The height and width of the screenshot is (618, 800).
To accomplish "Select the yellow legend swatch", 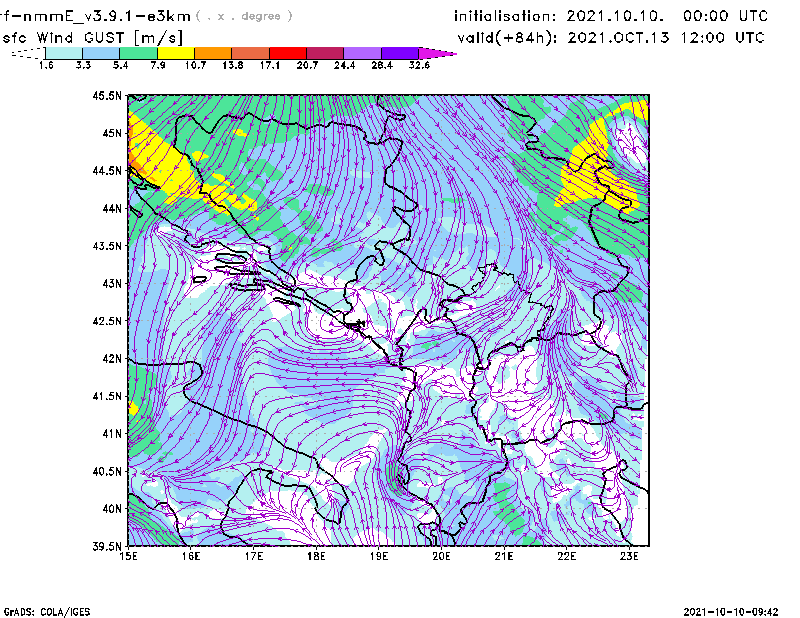I will click(x=176, y=53).
